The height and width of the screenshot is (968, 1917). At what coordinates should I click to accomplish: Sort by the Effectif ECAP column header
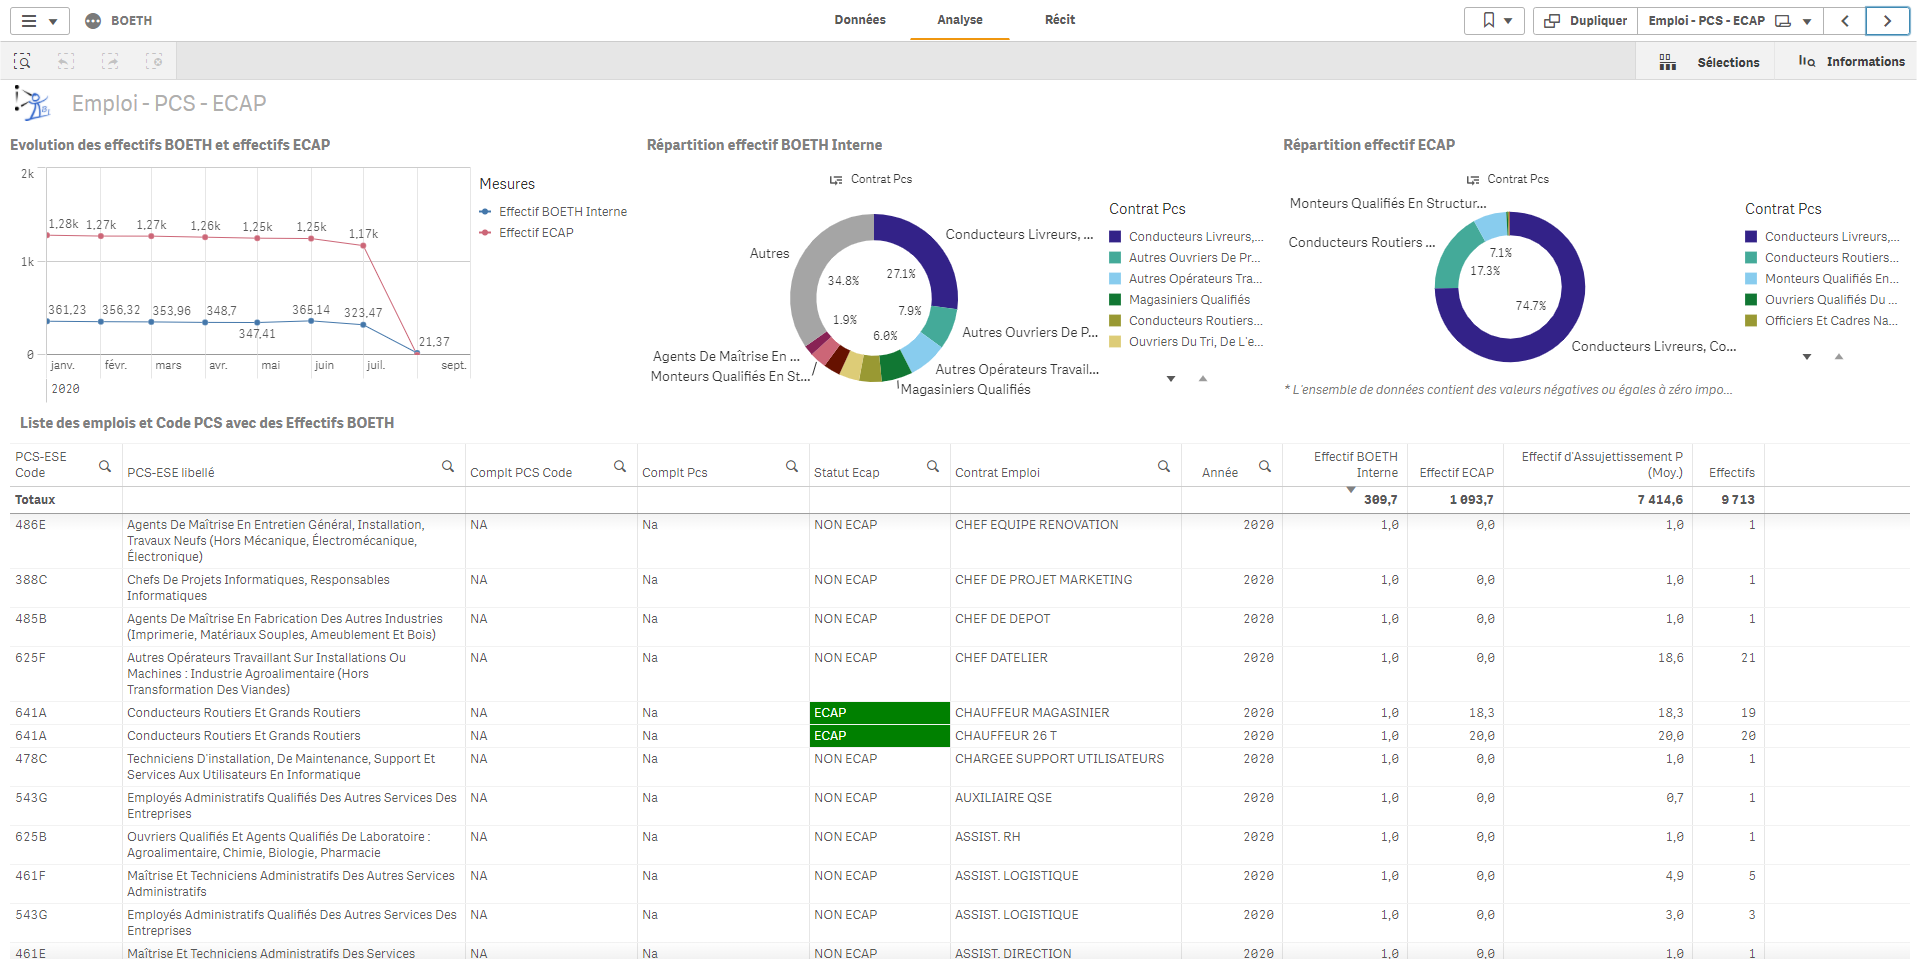click(1455, 473)
